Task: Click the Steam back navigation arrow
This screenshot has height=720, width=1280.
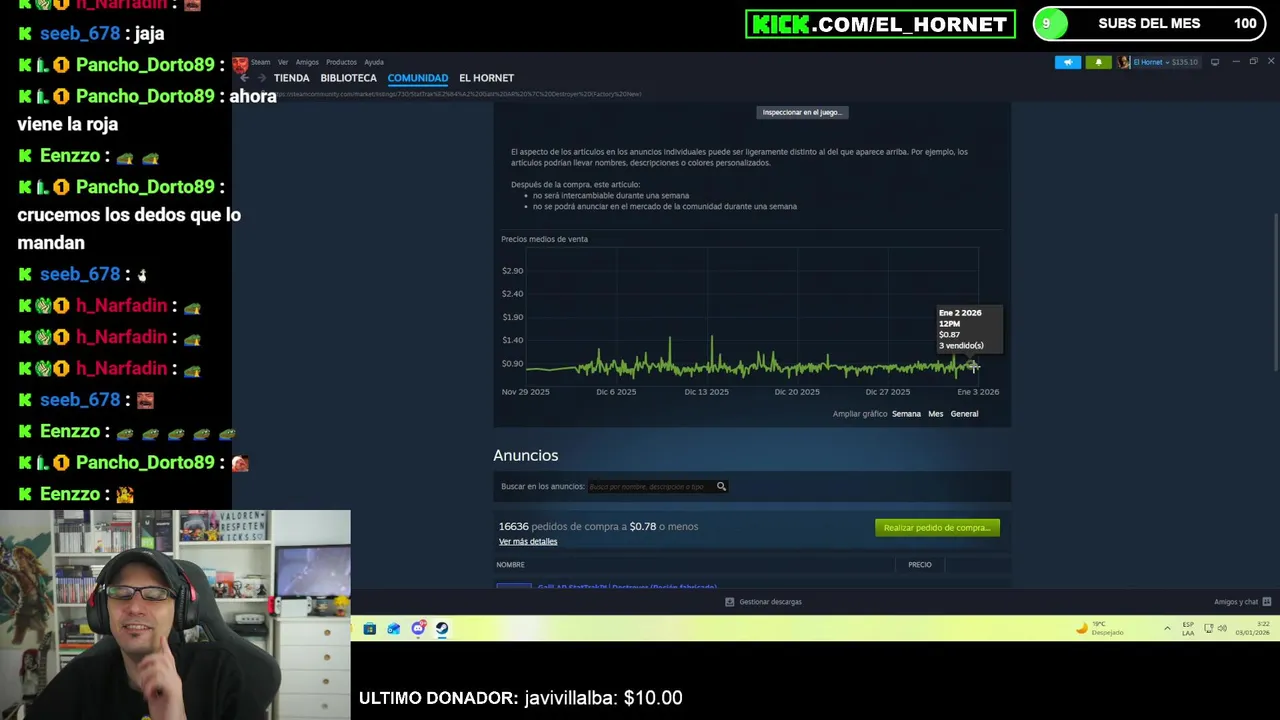Action: pyautogui.click(x=244, y=78)
